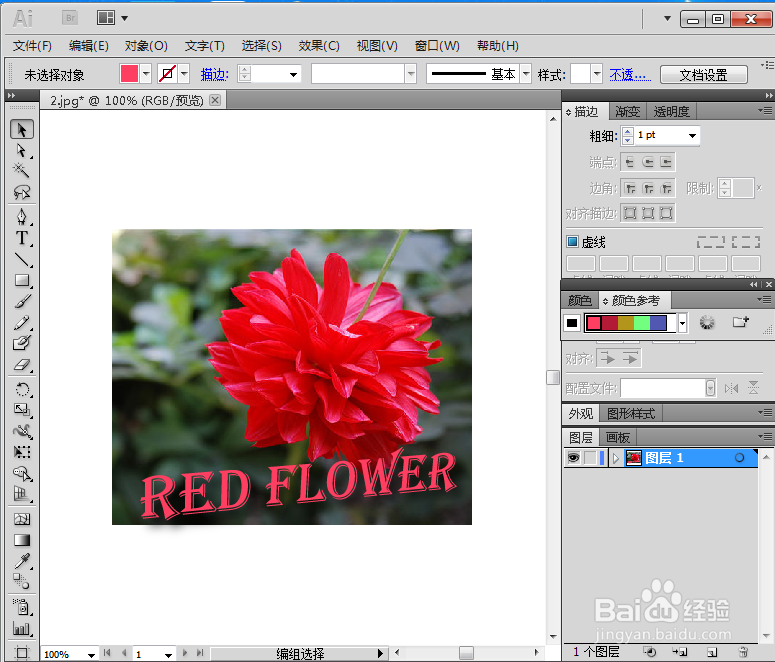
Task: Select the Scale tool
Action: coord(22,410)
